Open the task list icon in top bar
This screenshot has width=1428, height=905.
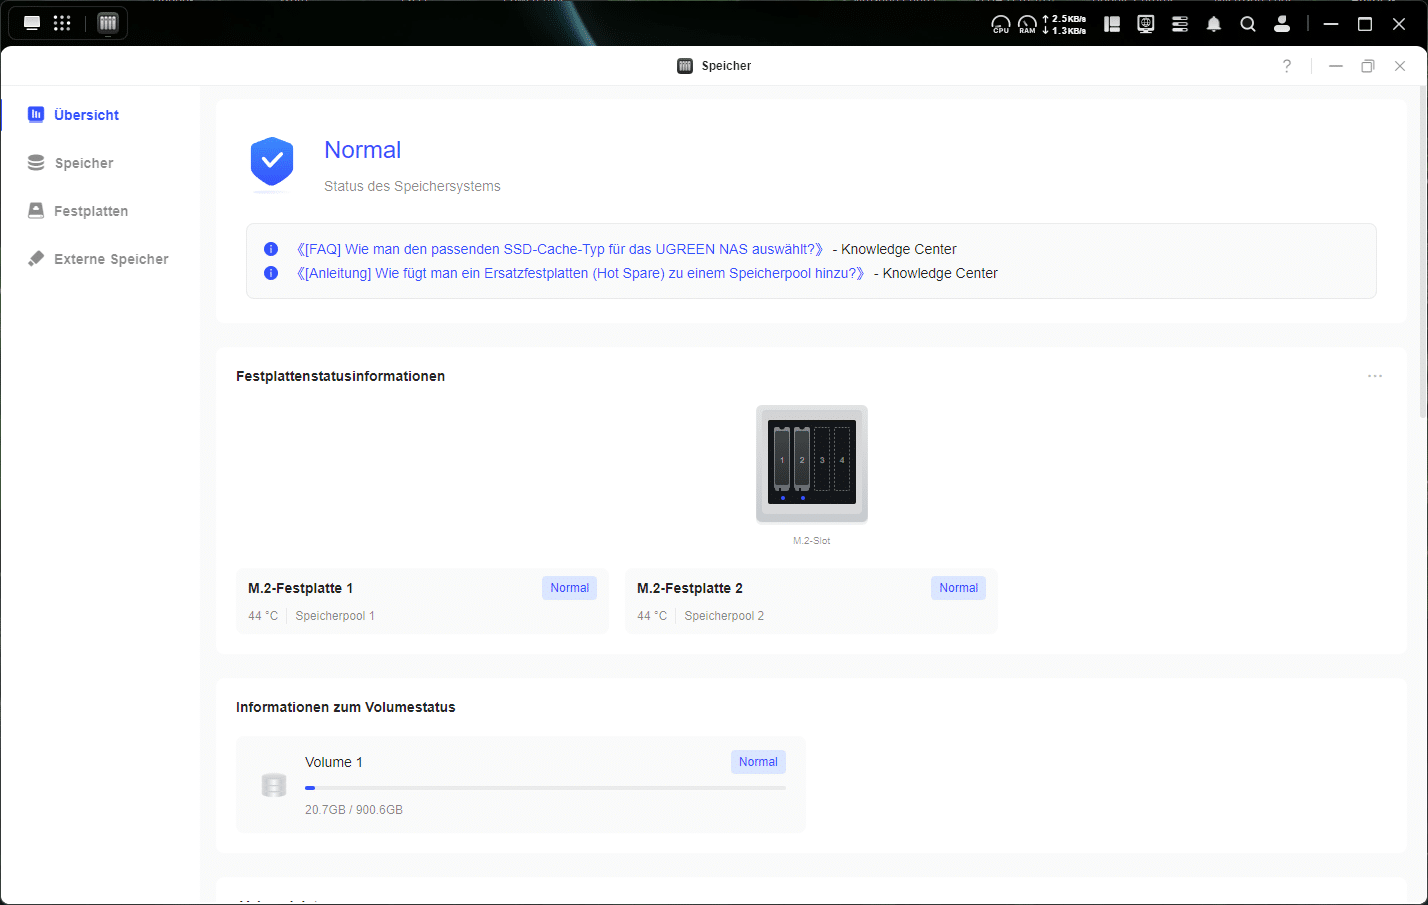(1180, 24)
